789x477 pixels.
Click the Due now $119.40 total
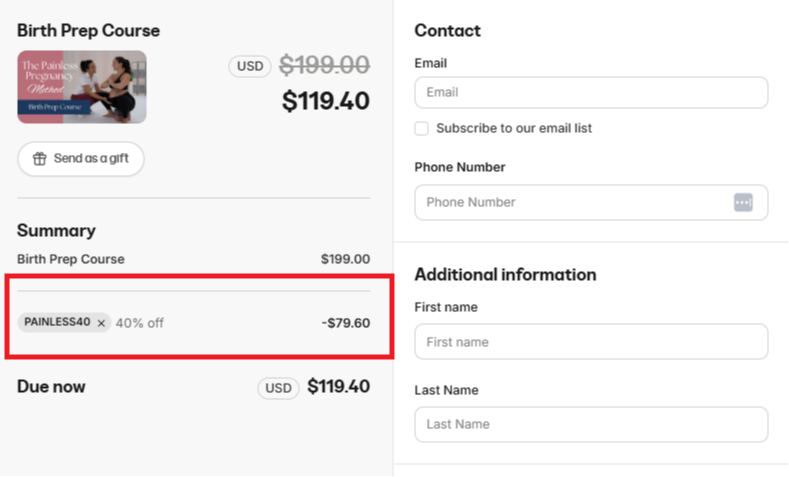point(338,387)
